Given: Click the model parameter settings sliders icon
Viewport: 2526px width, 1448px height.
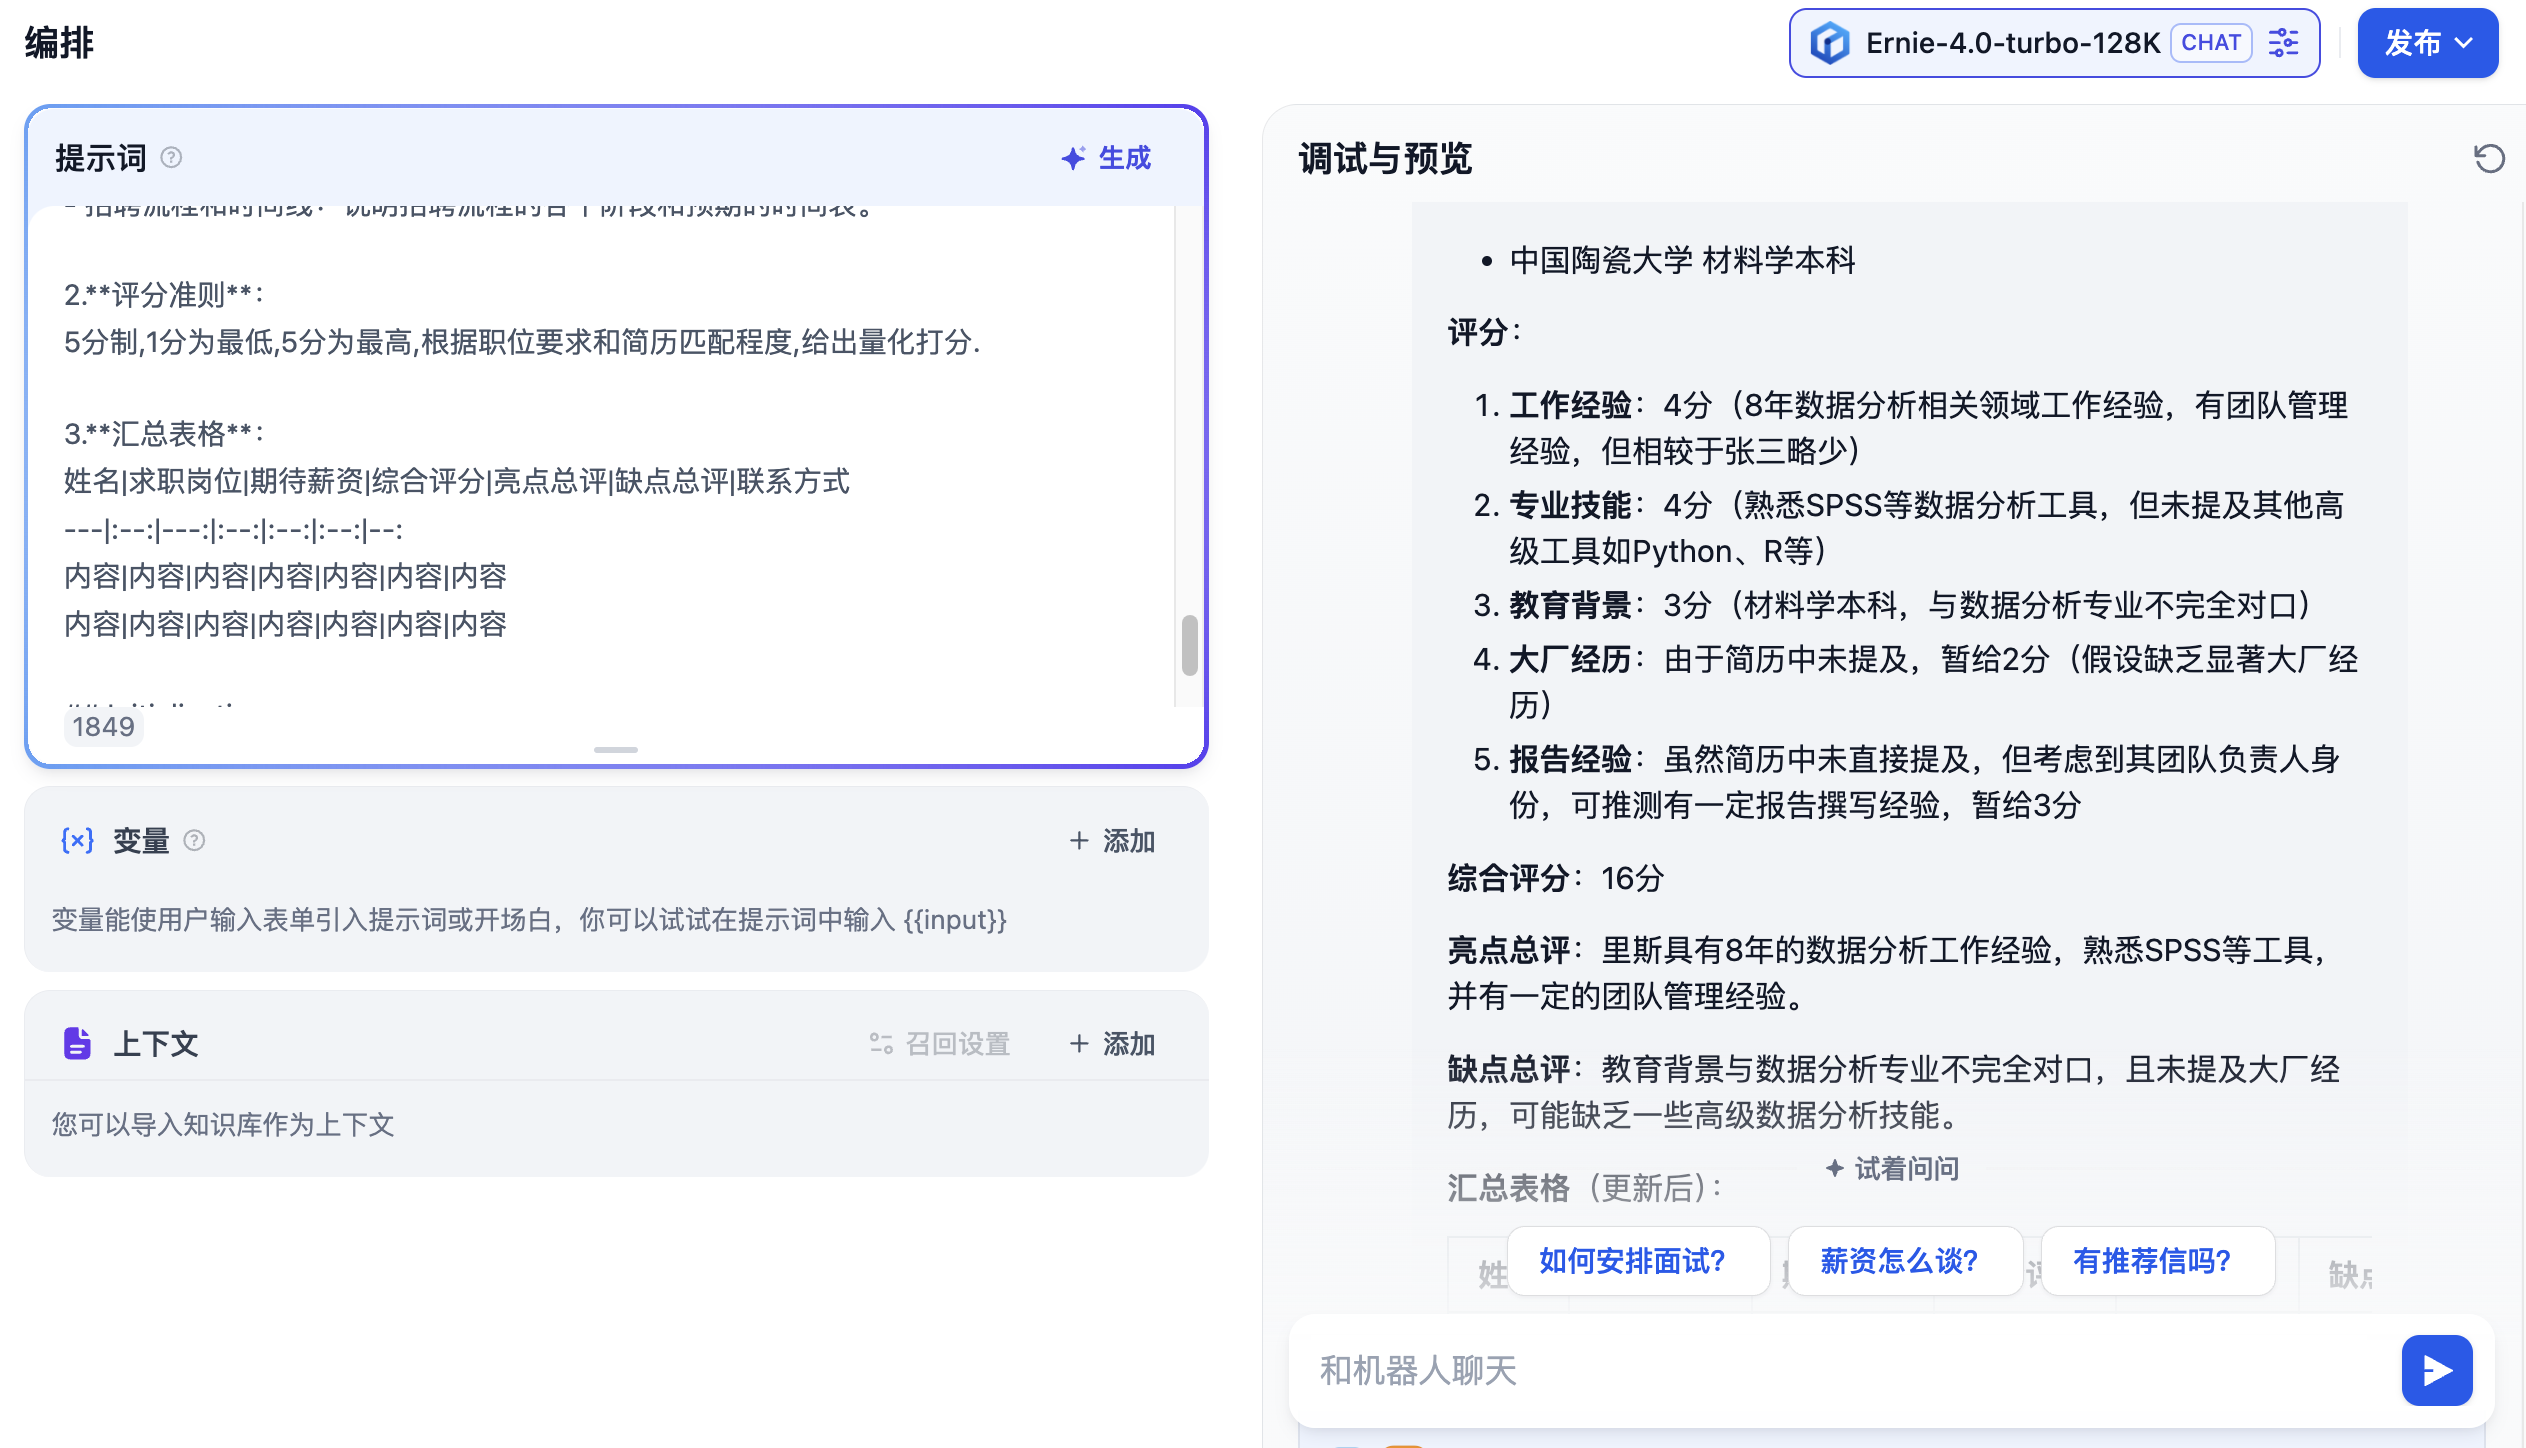Looking at the screenshot, I should pyautogui.click(x=2283, y=43).
